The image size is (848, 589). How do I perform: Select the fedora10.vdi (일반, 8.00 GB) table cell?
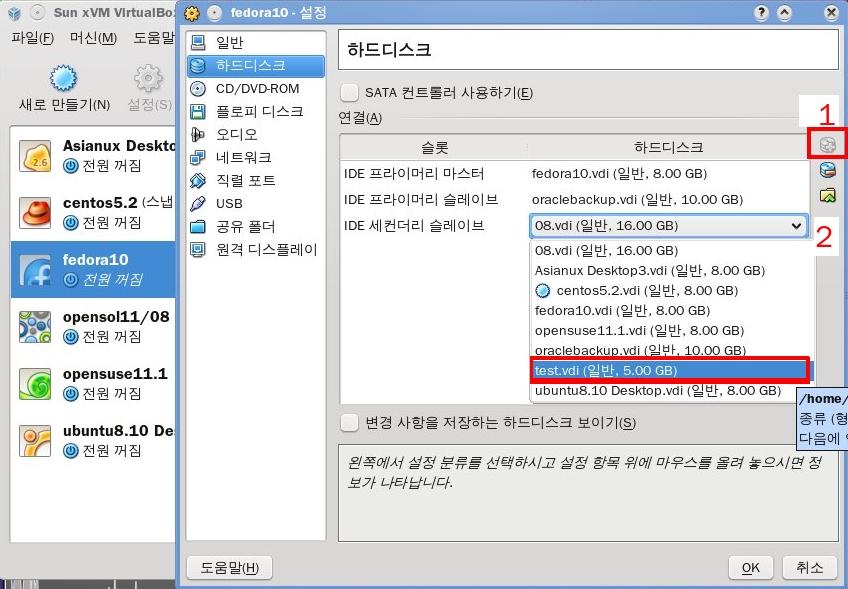point(668,174)
